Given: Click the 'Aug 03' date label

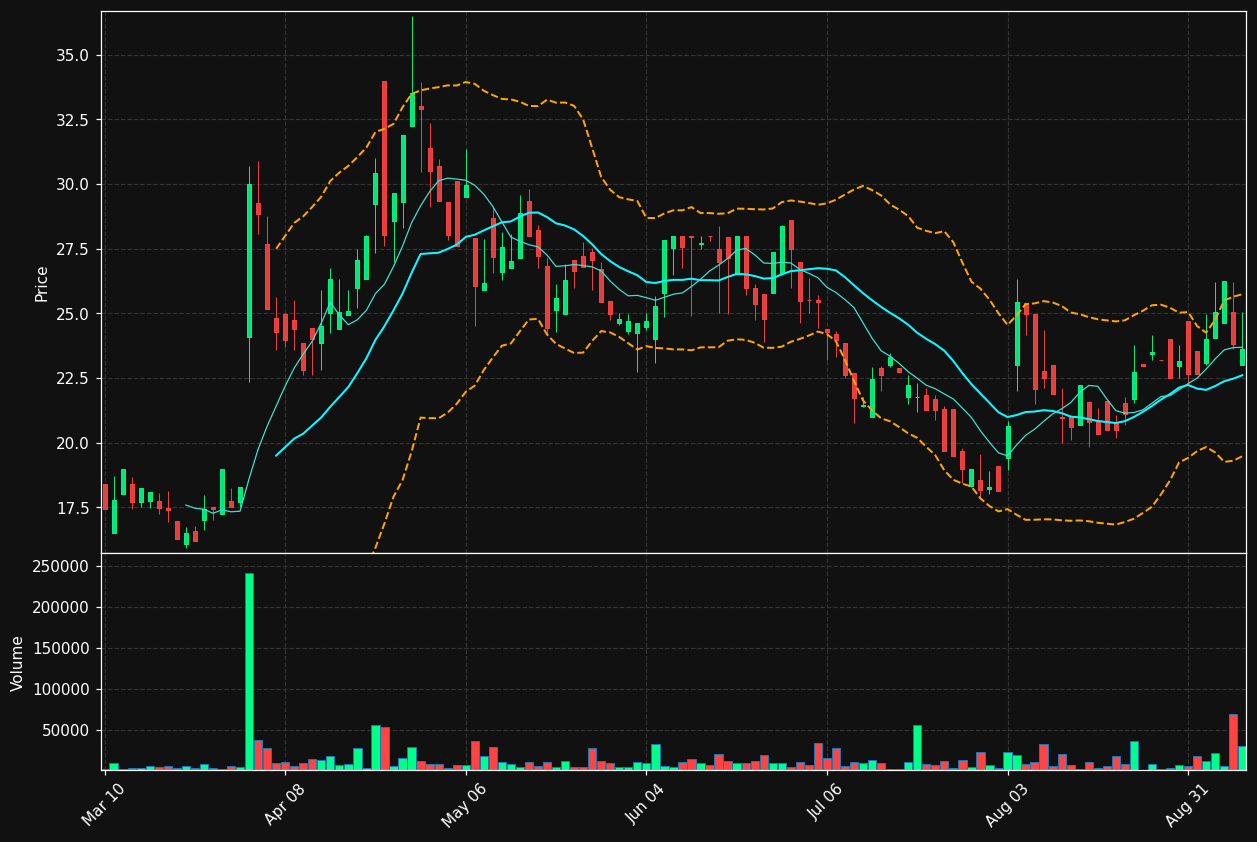Looking at the screenshot, I should click(1007, 805).
